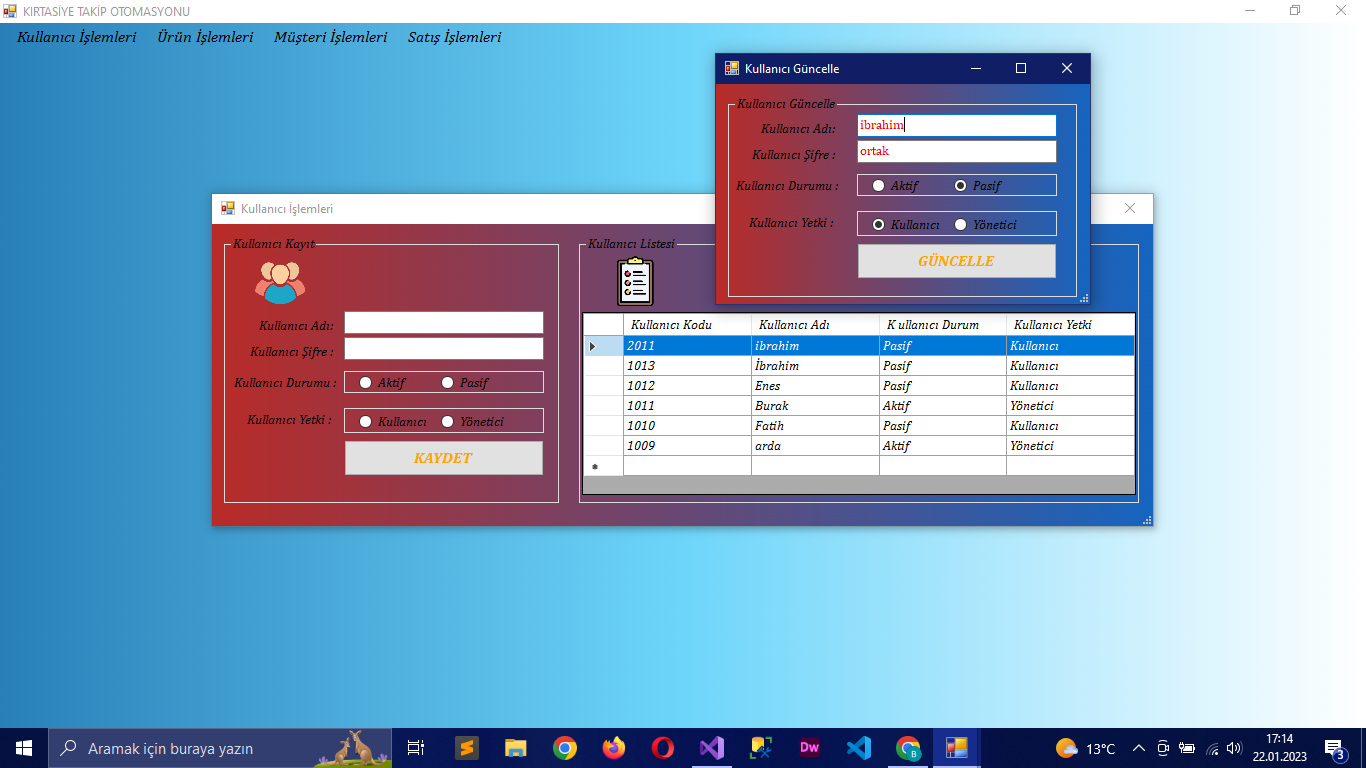Open the Müşteri İşlemleri menu
Image resolution: width=1366 pixels, height=768 pixels.
(331, 37)
